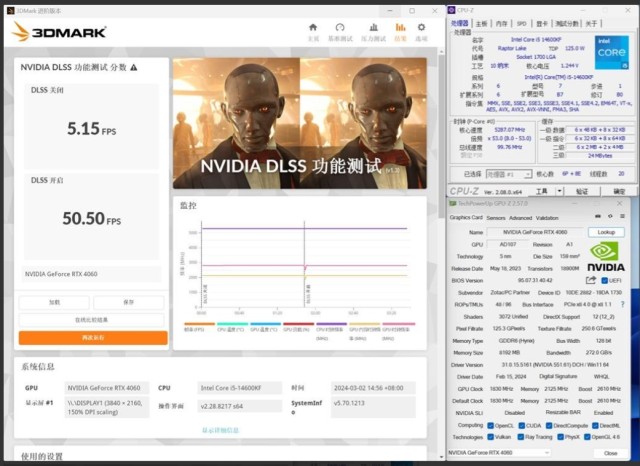The image size is (640, 466).
Task: Click the warning triangle beside the DLSS score title
Action: [x=133, y=68]
